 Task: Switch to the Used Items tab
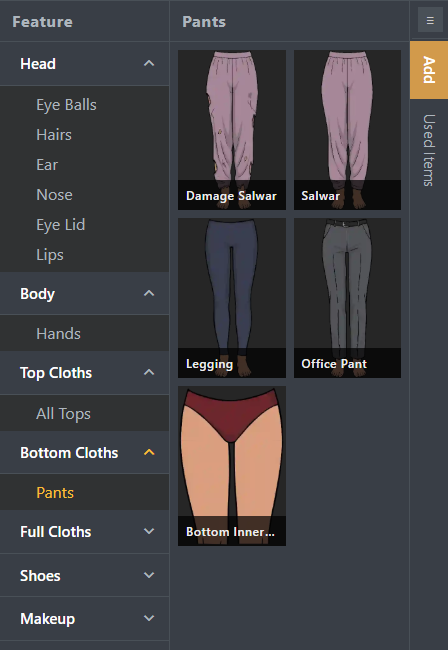coord(429,150)
